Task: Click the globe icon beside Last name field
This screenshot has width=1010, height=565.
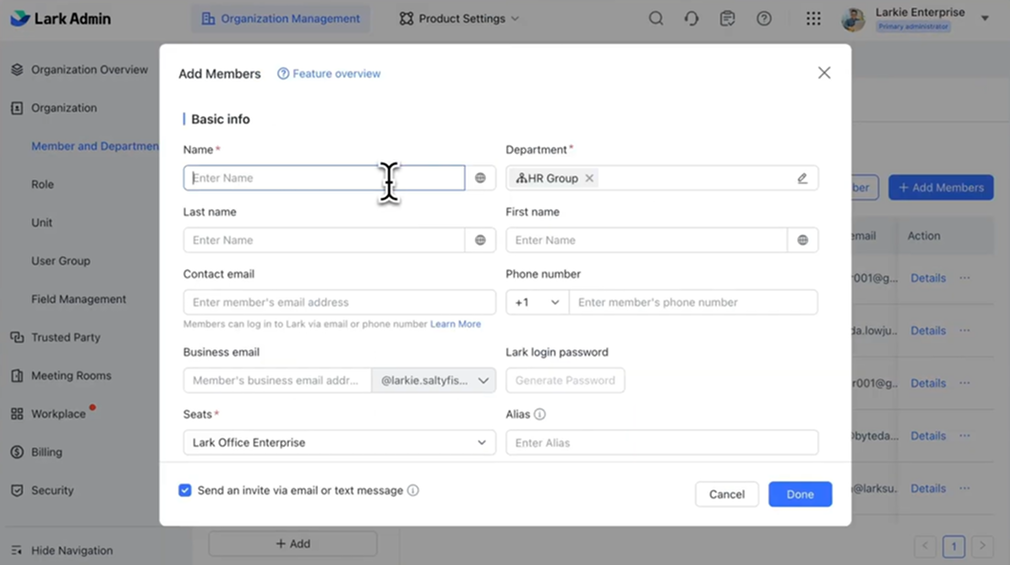Action: (x=480, y=240)
